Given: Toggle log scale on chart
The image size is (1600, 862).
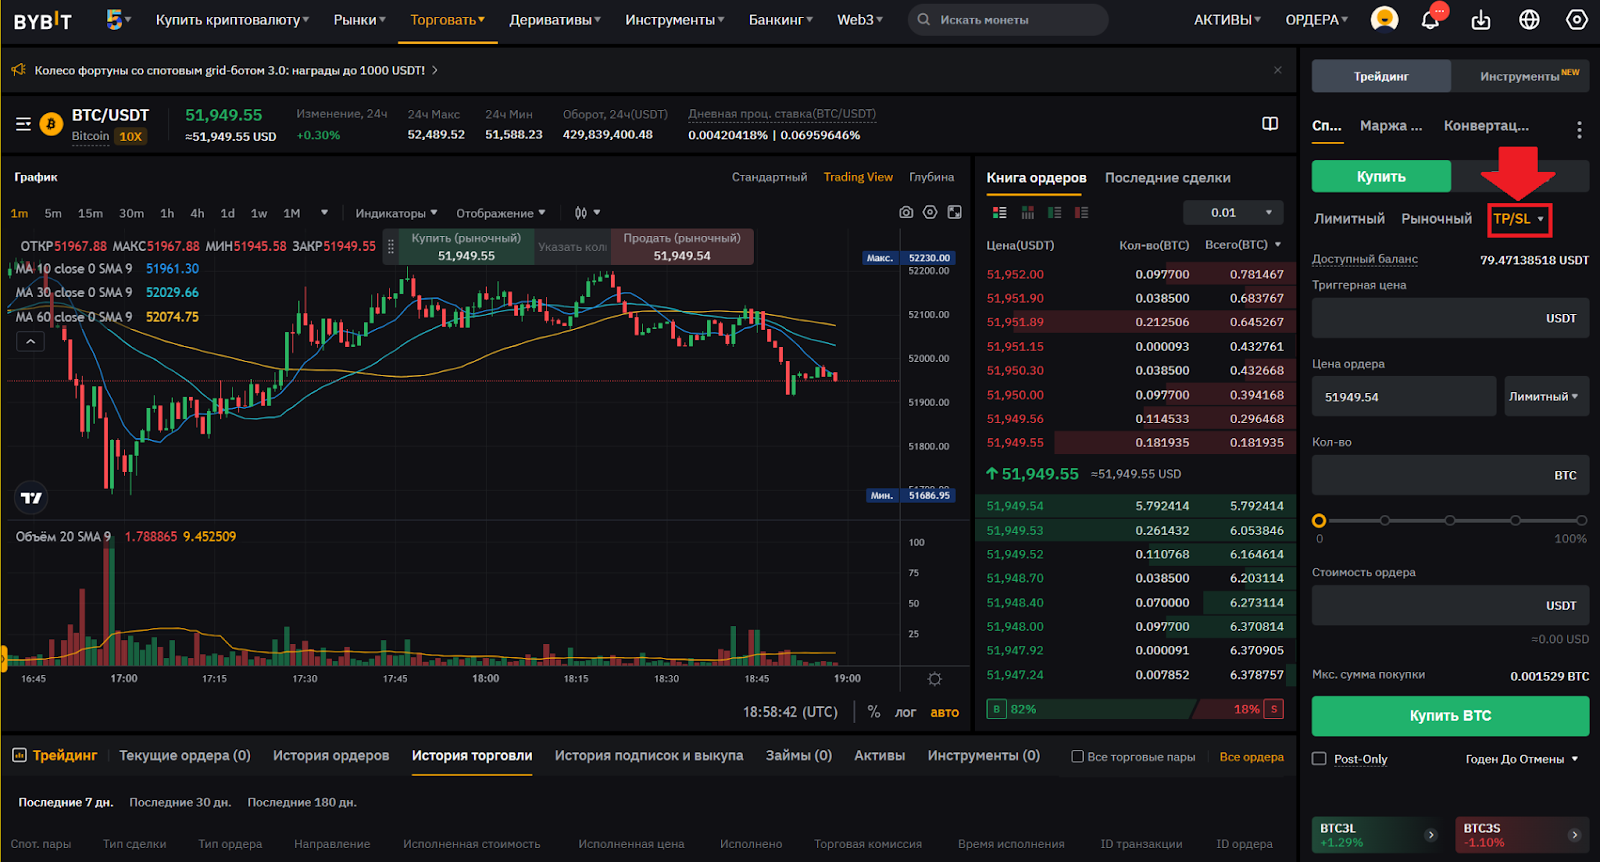Looking at the screenshot, I should (905, 713).
